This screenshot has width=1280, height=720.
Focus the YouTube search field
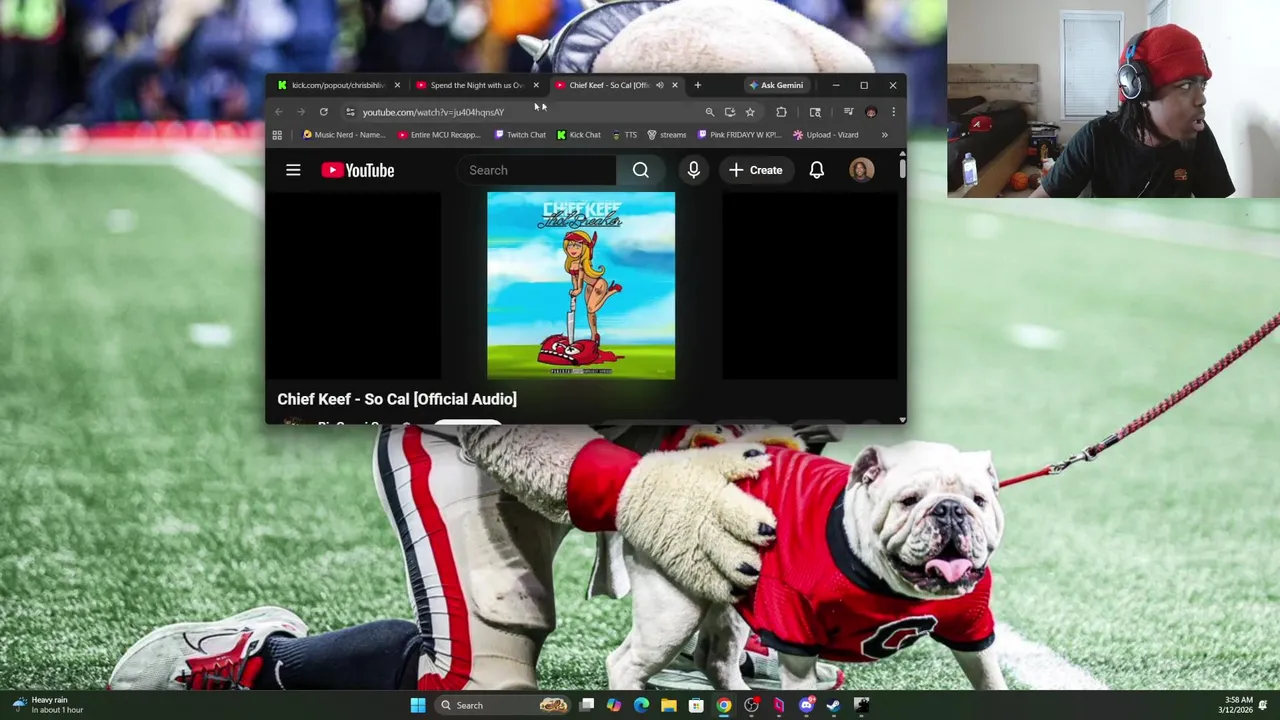coord(538,170)
